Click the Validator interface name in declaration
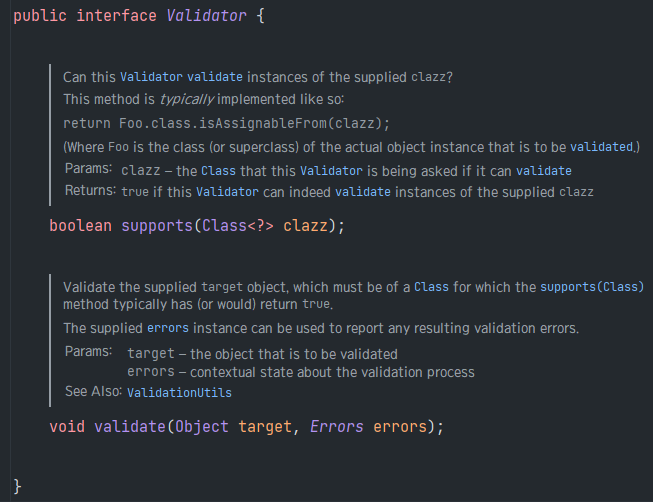653x502 pixels. click(x=207, y=16)
